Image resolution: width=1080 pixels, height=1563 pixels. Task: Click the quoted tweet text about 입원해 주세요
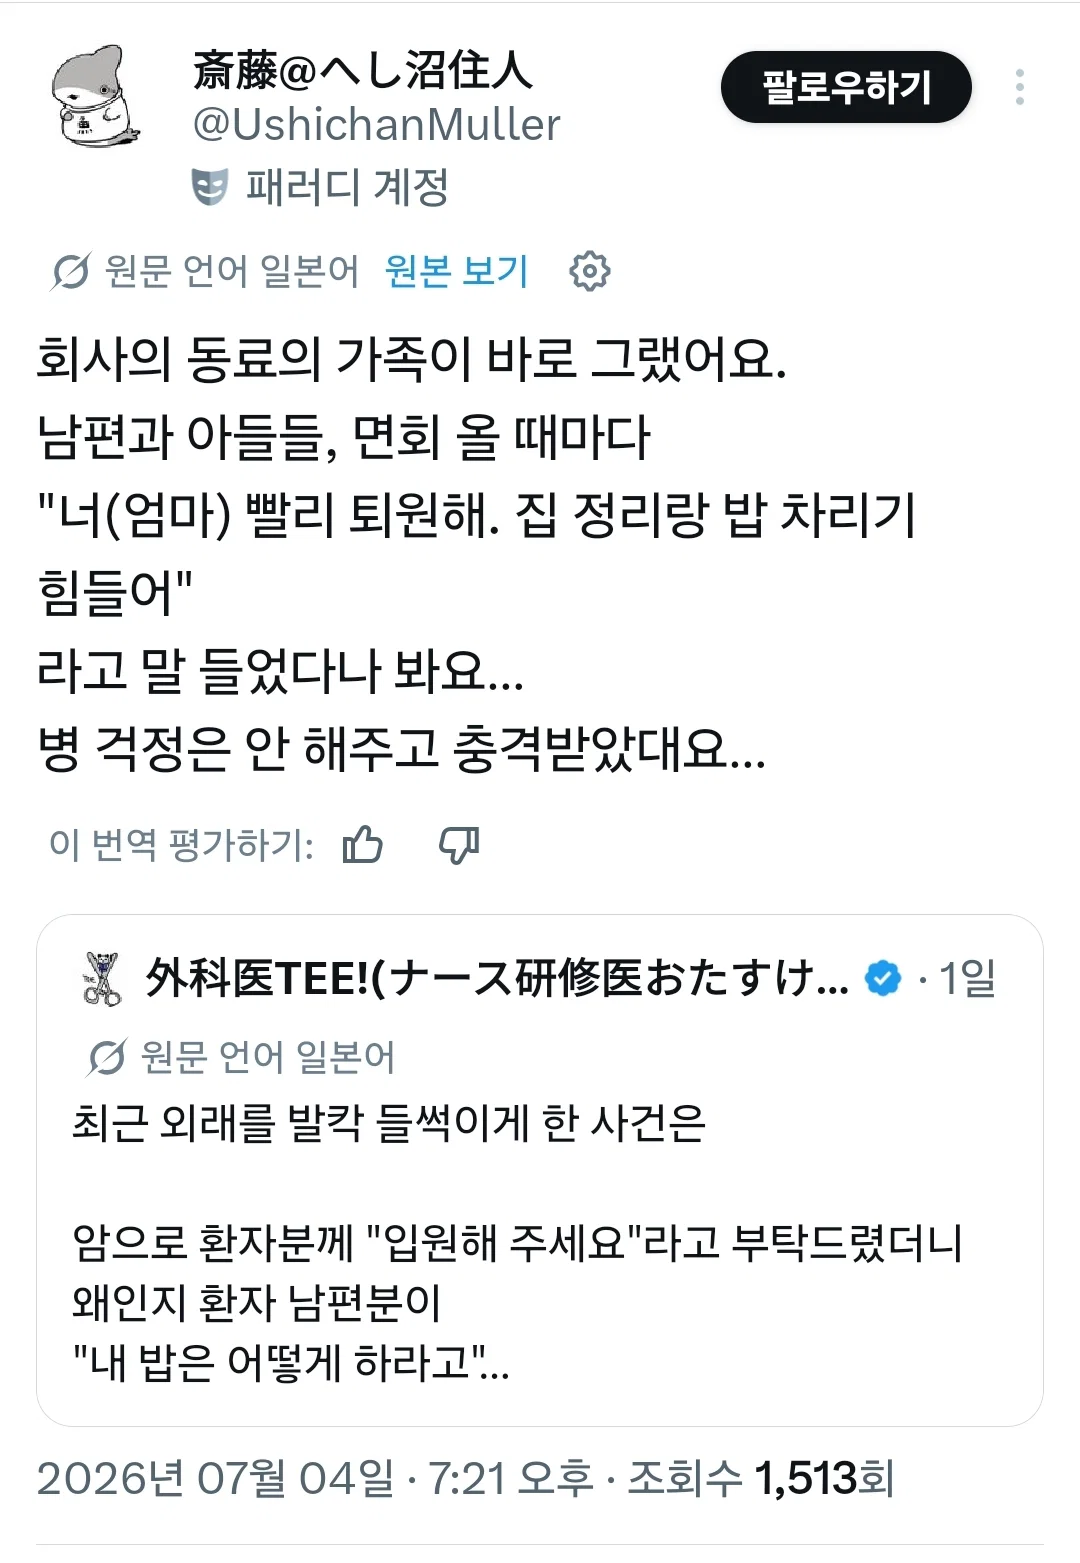tap(516, 1243)
